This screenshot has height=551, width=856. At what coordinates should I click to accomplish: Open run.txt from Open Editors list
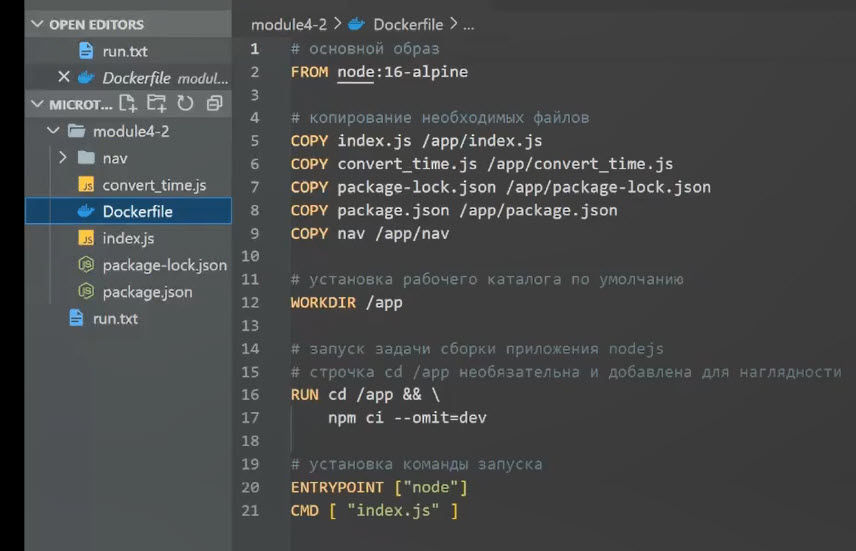tap(125, 51)
